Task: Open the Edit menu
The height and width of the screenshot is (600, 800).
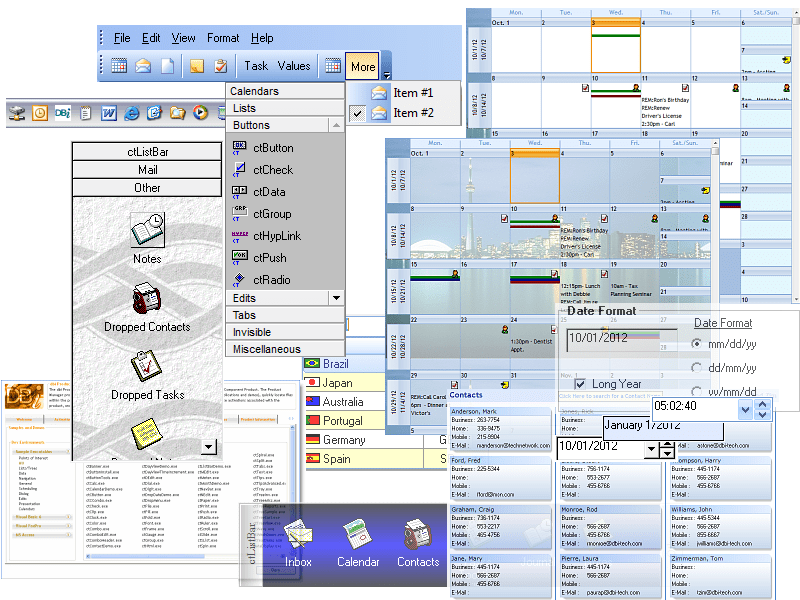Action: 151,38
